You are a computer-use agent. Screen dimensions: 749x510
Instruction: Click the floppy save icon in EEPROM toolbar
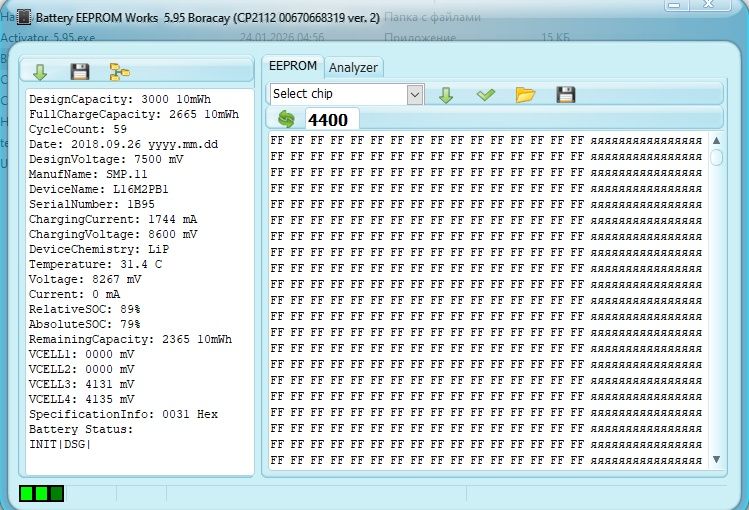566,95
